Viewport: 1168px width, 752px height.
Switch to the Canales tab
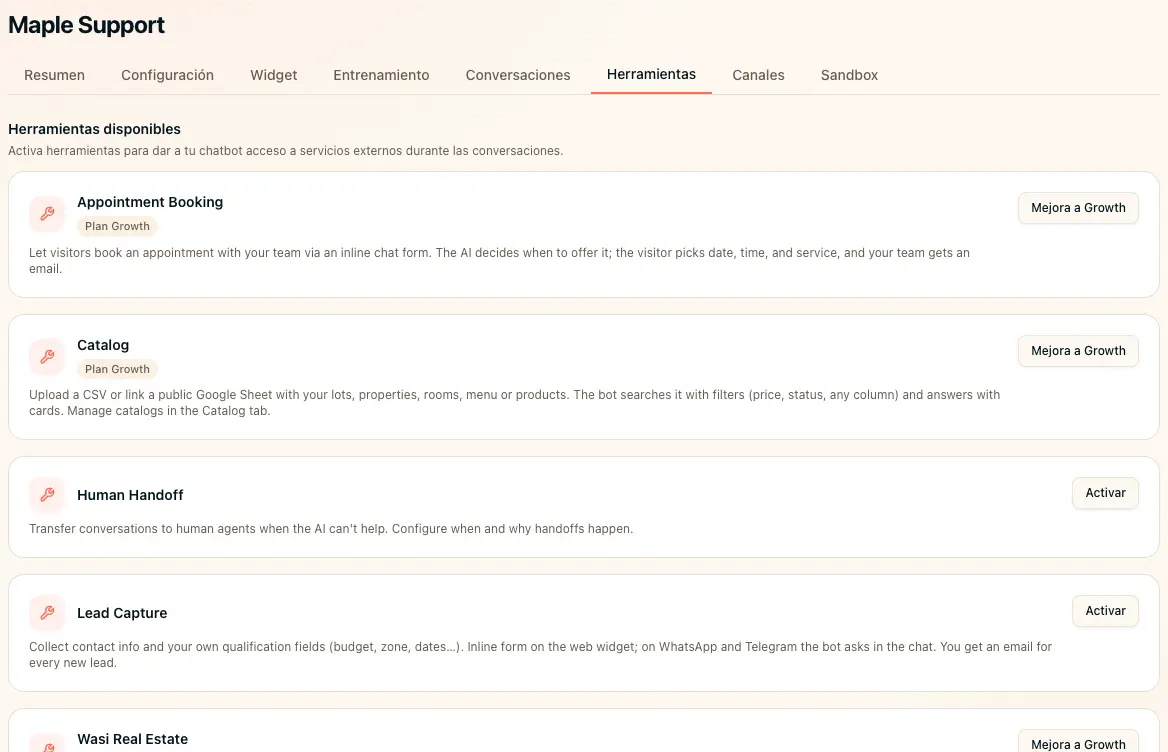click(758, 75)
